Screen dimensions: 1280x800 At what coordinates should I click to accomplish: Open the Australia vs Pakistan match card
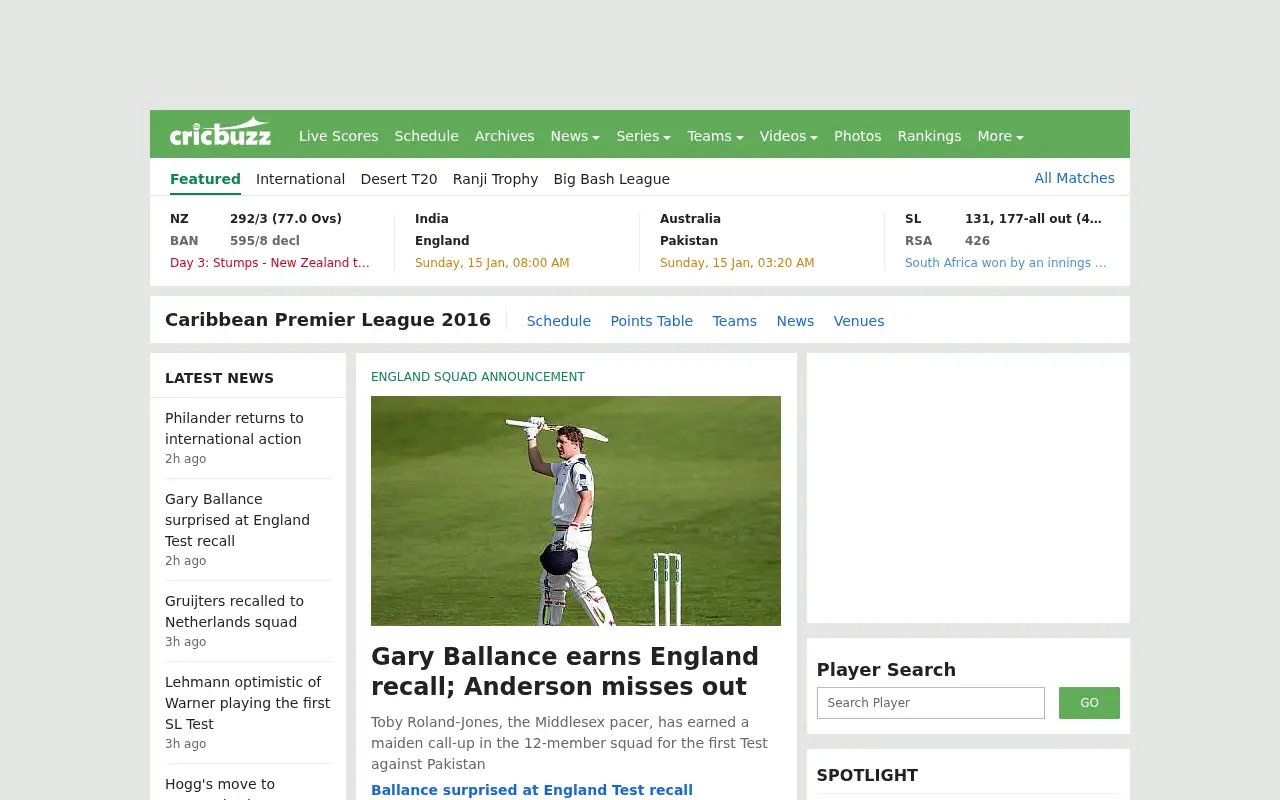click(762, 241)
